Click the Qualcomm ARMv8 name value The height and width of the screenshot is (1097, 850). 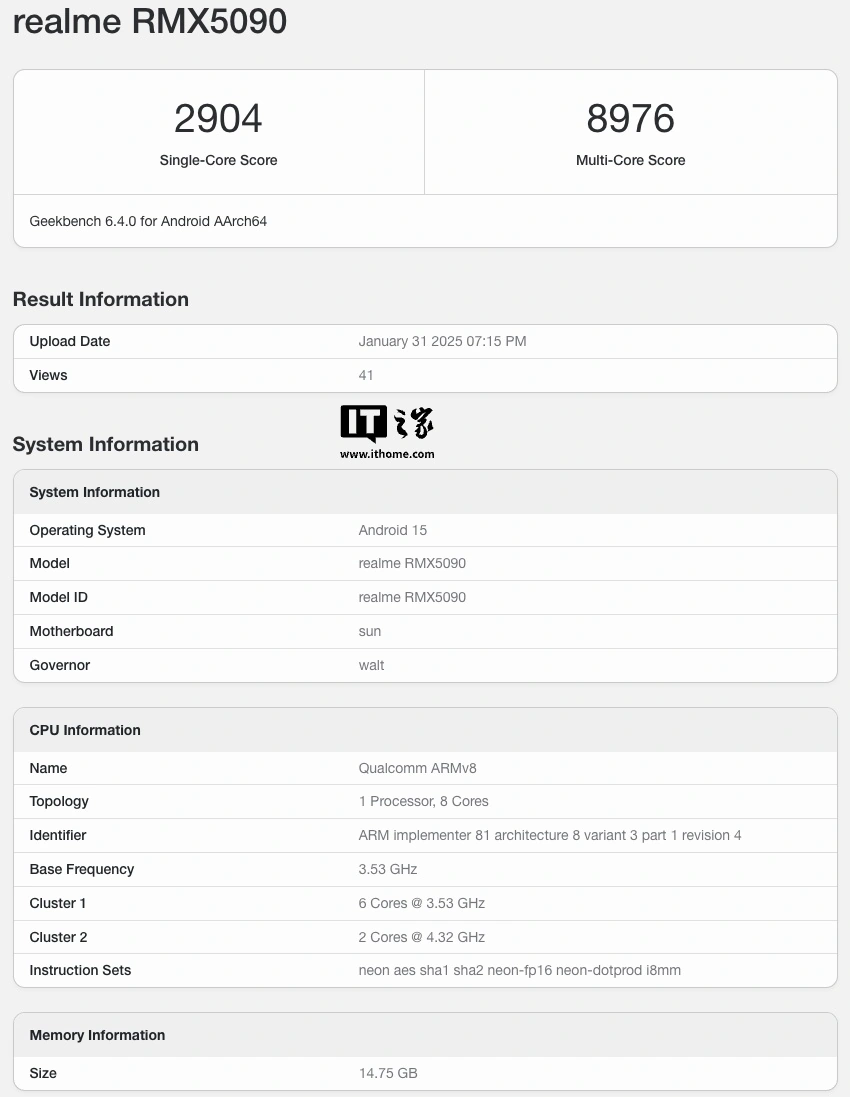[411, 768]
